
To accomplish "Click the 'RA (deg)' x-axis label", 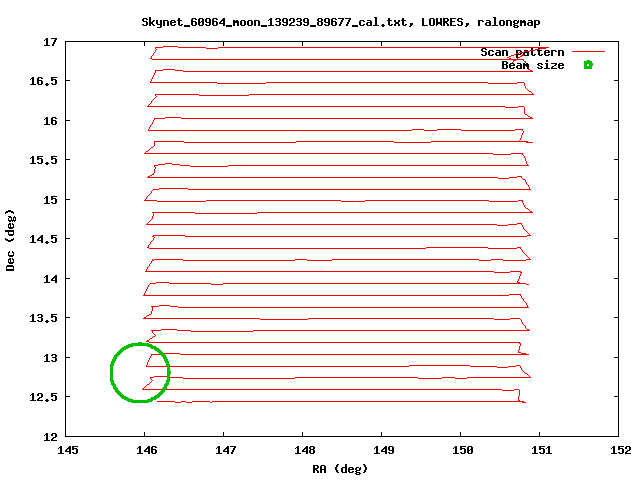I will pos(340,468).
